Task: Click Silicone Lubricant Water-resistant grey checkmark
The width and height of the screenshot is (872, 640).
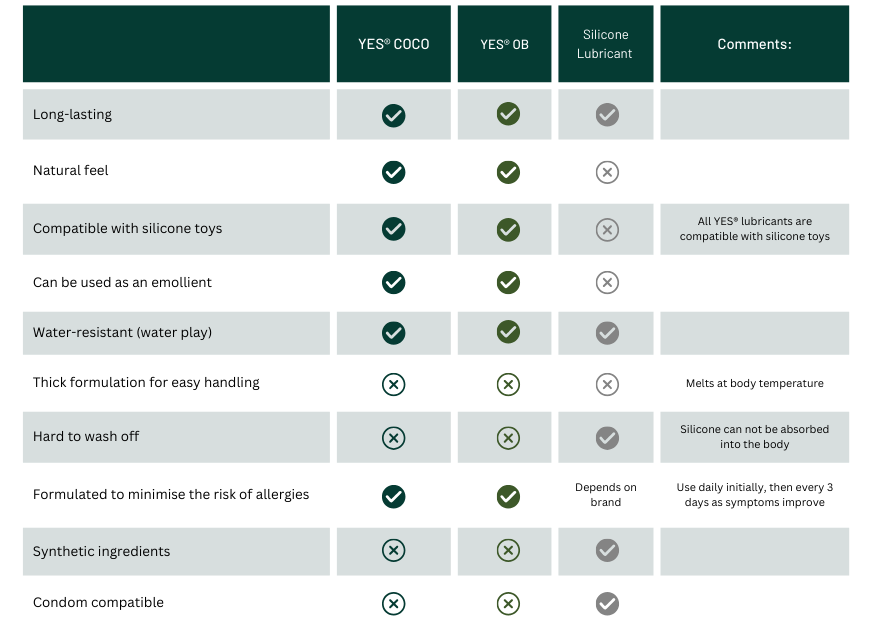Action: coord(606,333)
